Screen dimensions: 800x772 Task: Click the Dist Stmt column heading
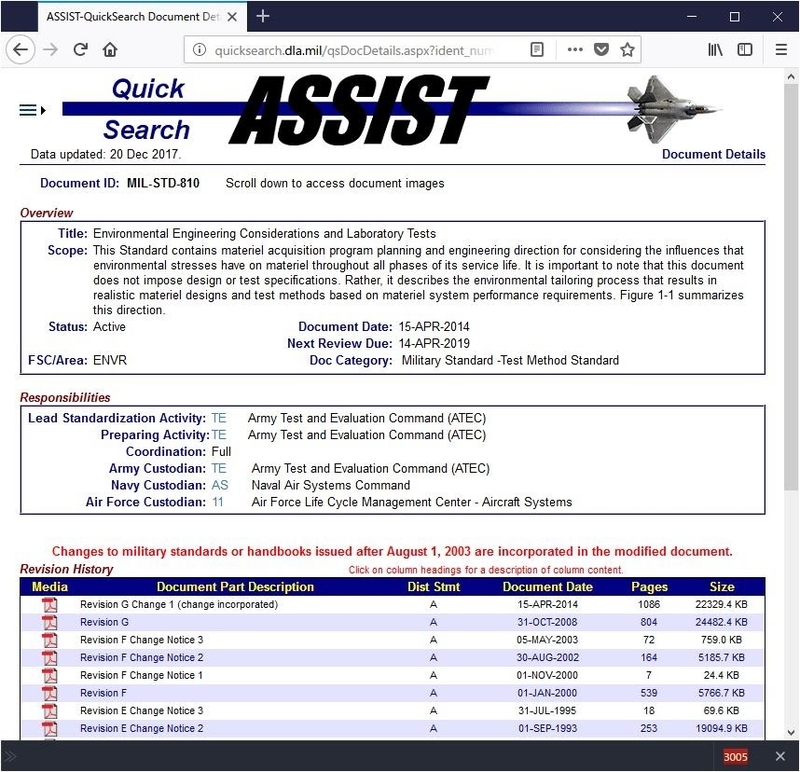coord(434,587)
